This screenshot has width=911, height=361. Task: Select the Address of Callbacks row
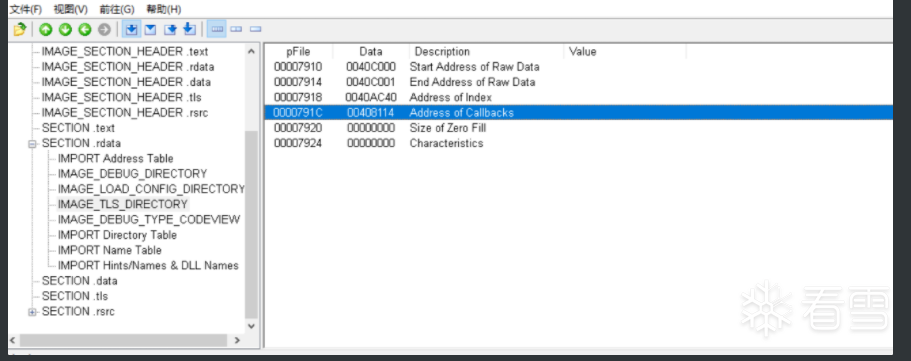579,112
